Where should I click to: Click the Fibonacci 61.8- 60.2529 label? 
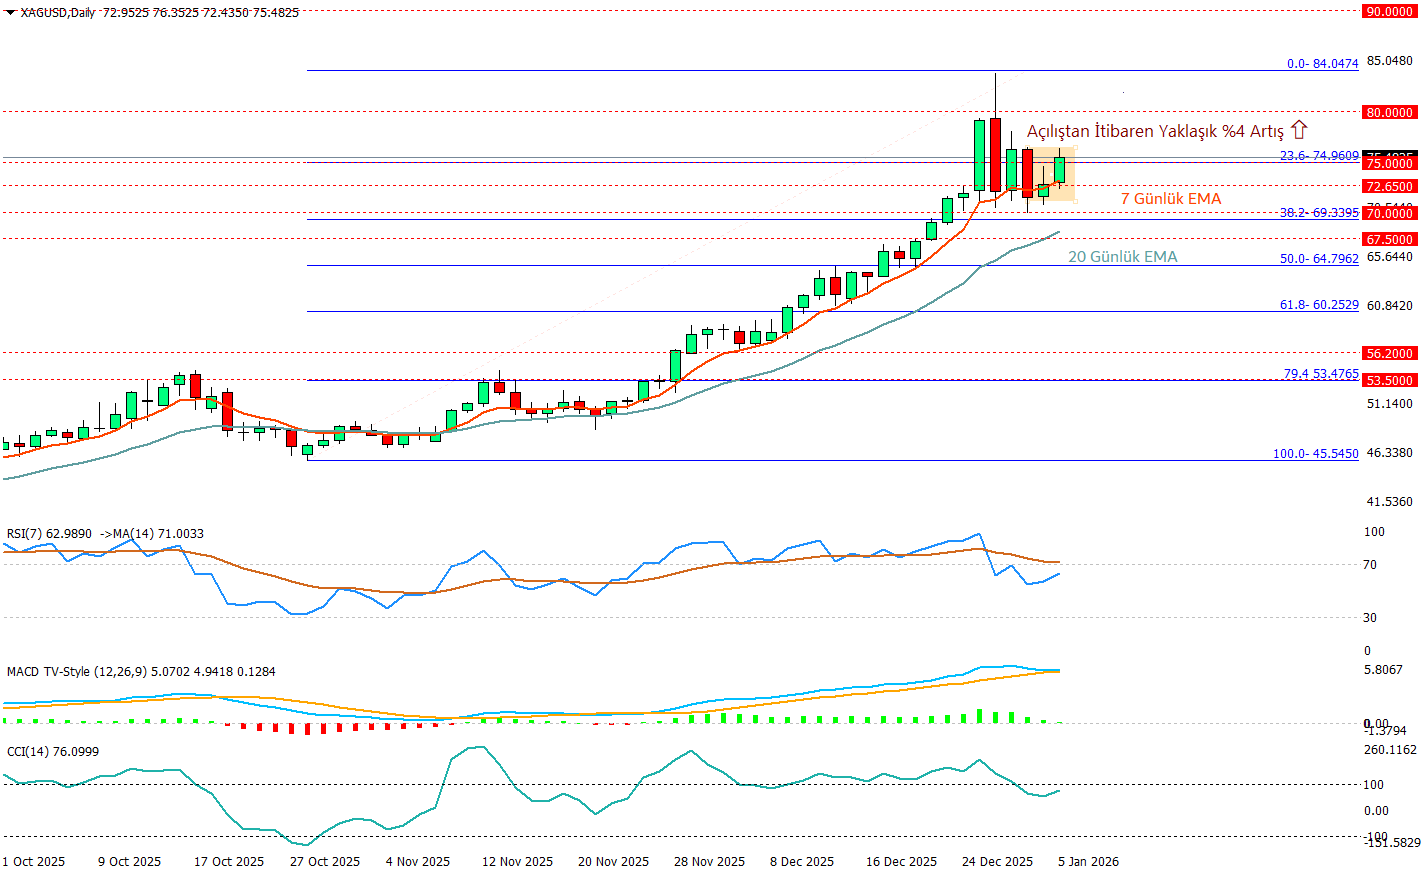[x=1319, y=305]
